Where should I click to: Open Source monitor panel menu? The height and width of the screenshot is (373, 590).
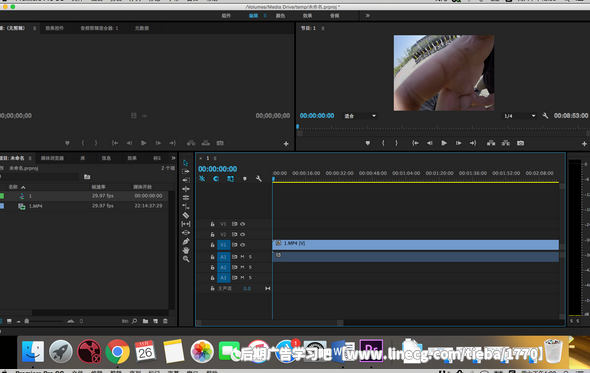34,28
